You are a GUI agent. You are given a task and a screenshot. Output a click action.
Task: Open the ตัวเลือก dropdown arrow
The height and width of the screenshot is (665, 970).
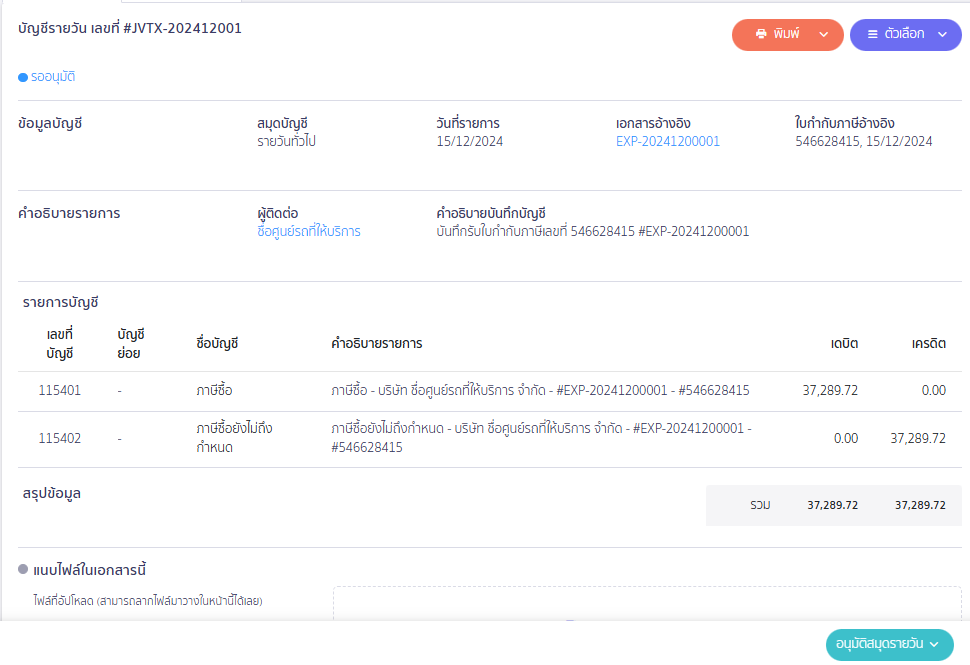coord(942,34)
